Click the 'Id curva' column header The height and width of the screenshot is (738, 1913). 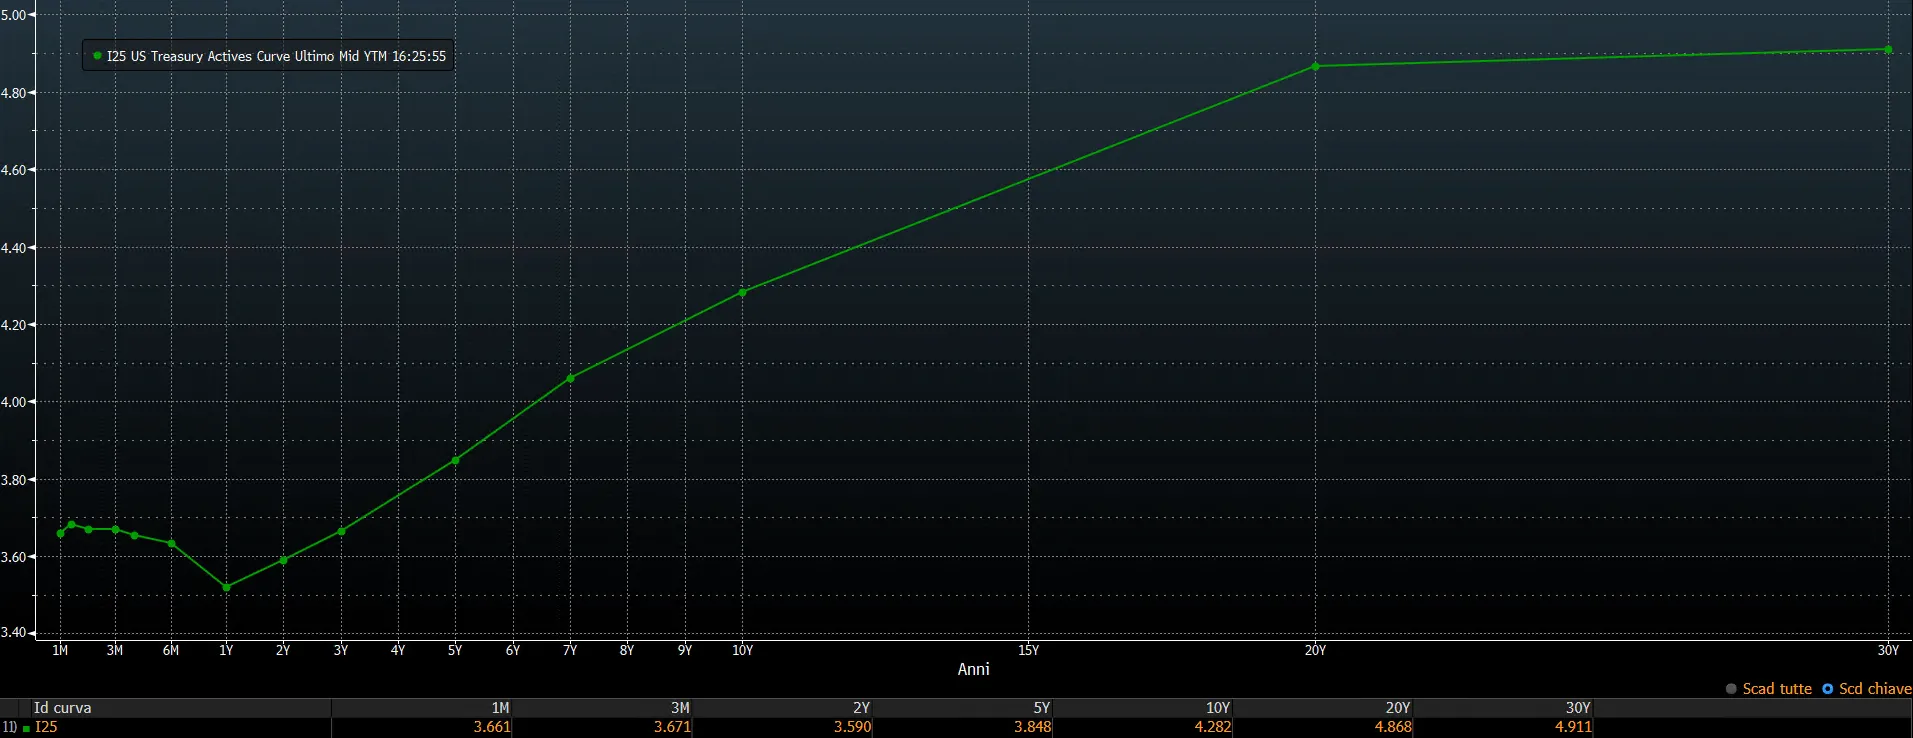62,708
